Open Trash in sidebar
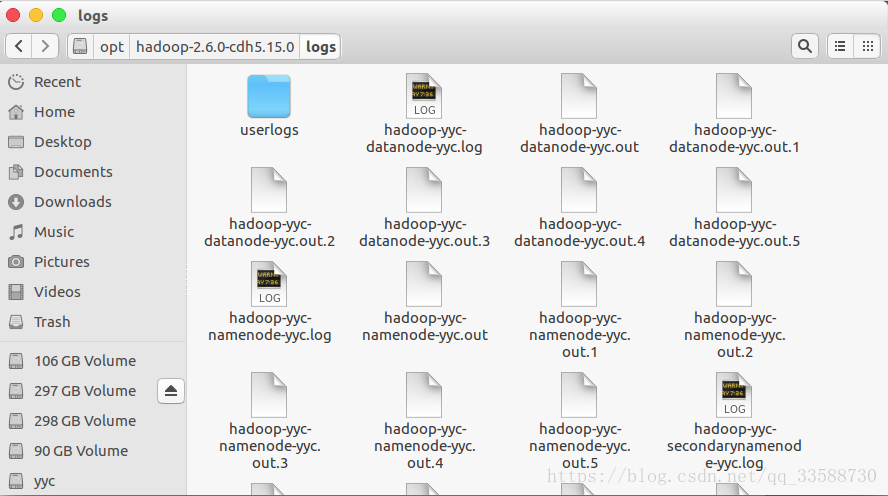 93,322
